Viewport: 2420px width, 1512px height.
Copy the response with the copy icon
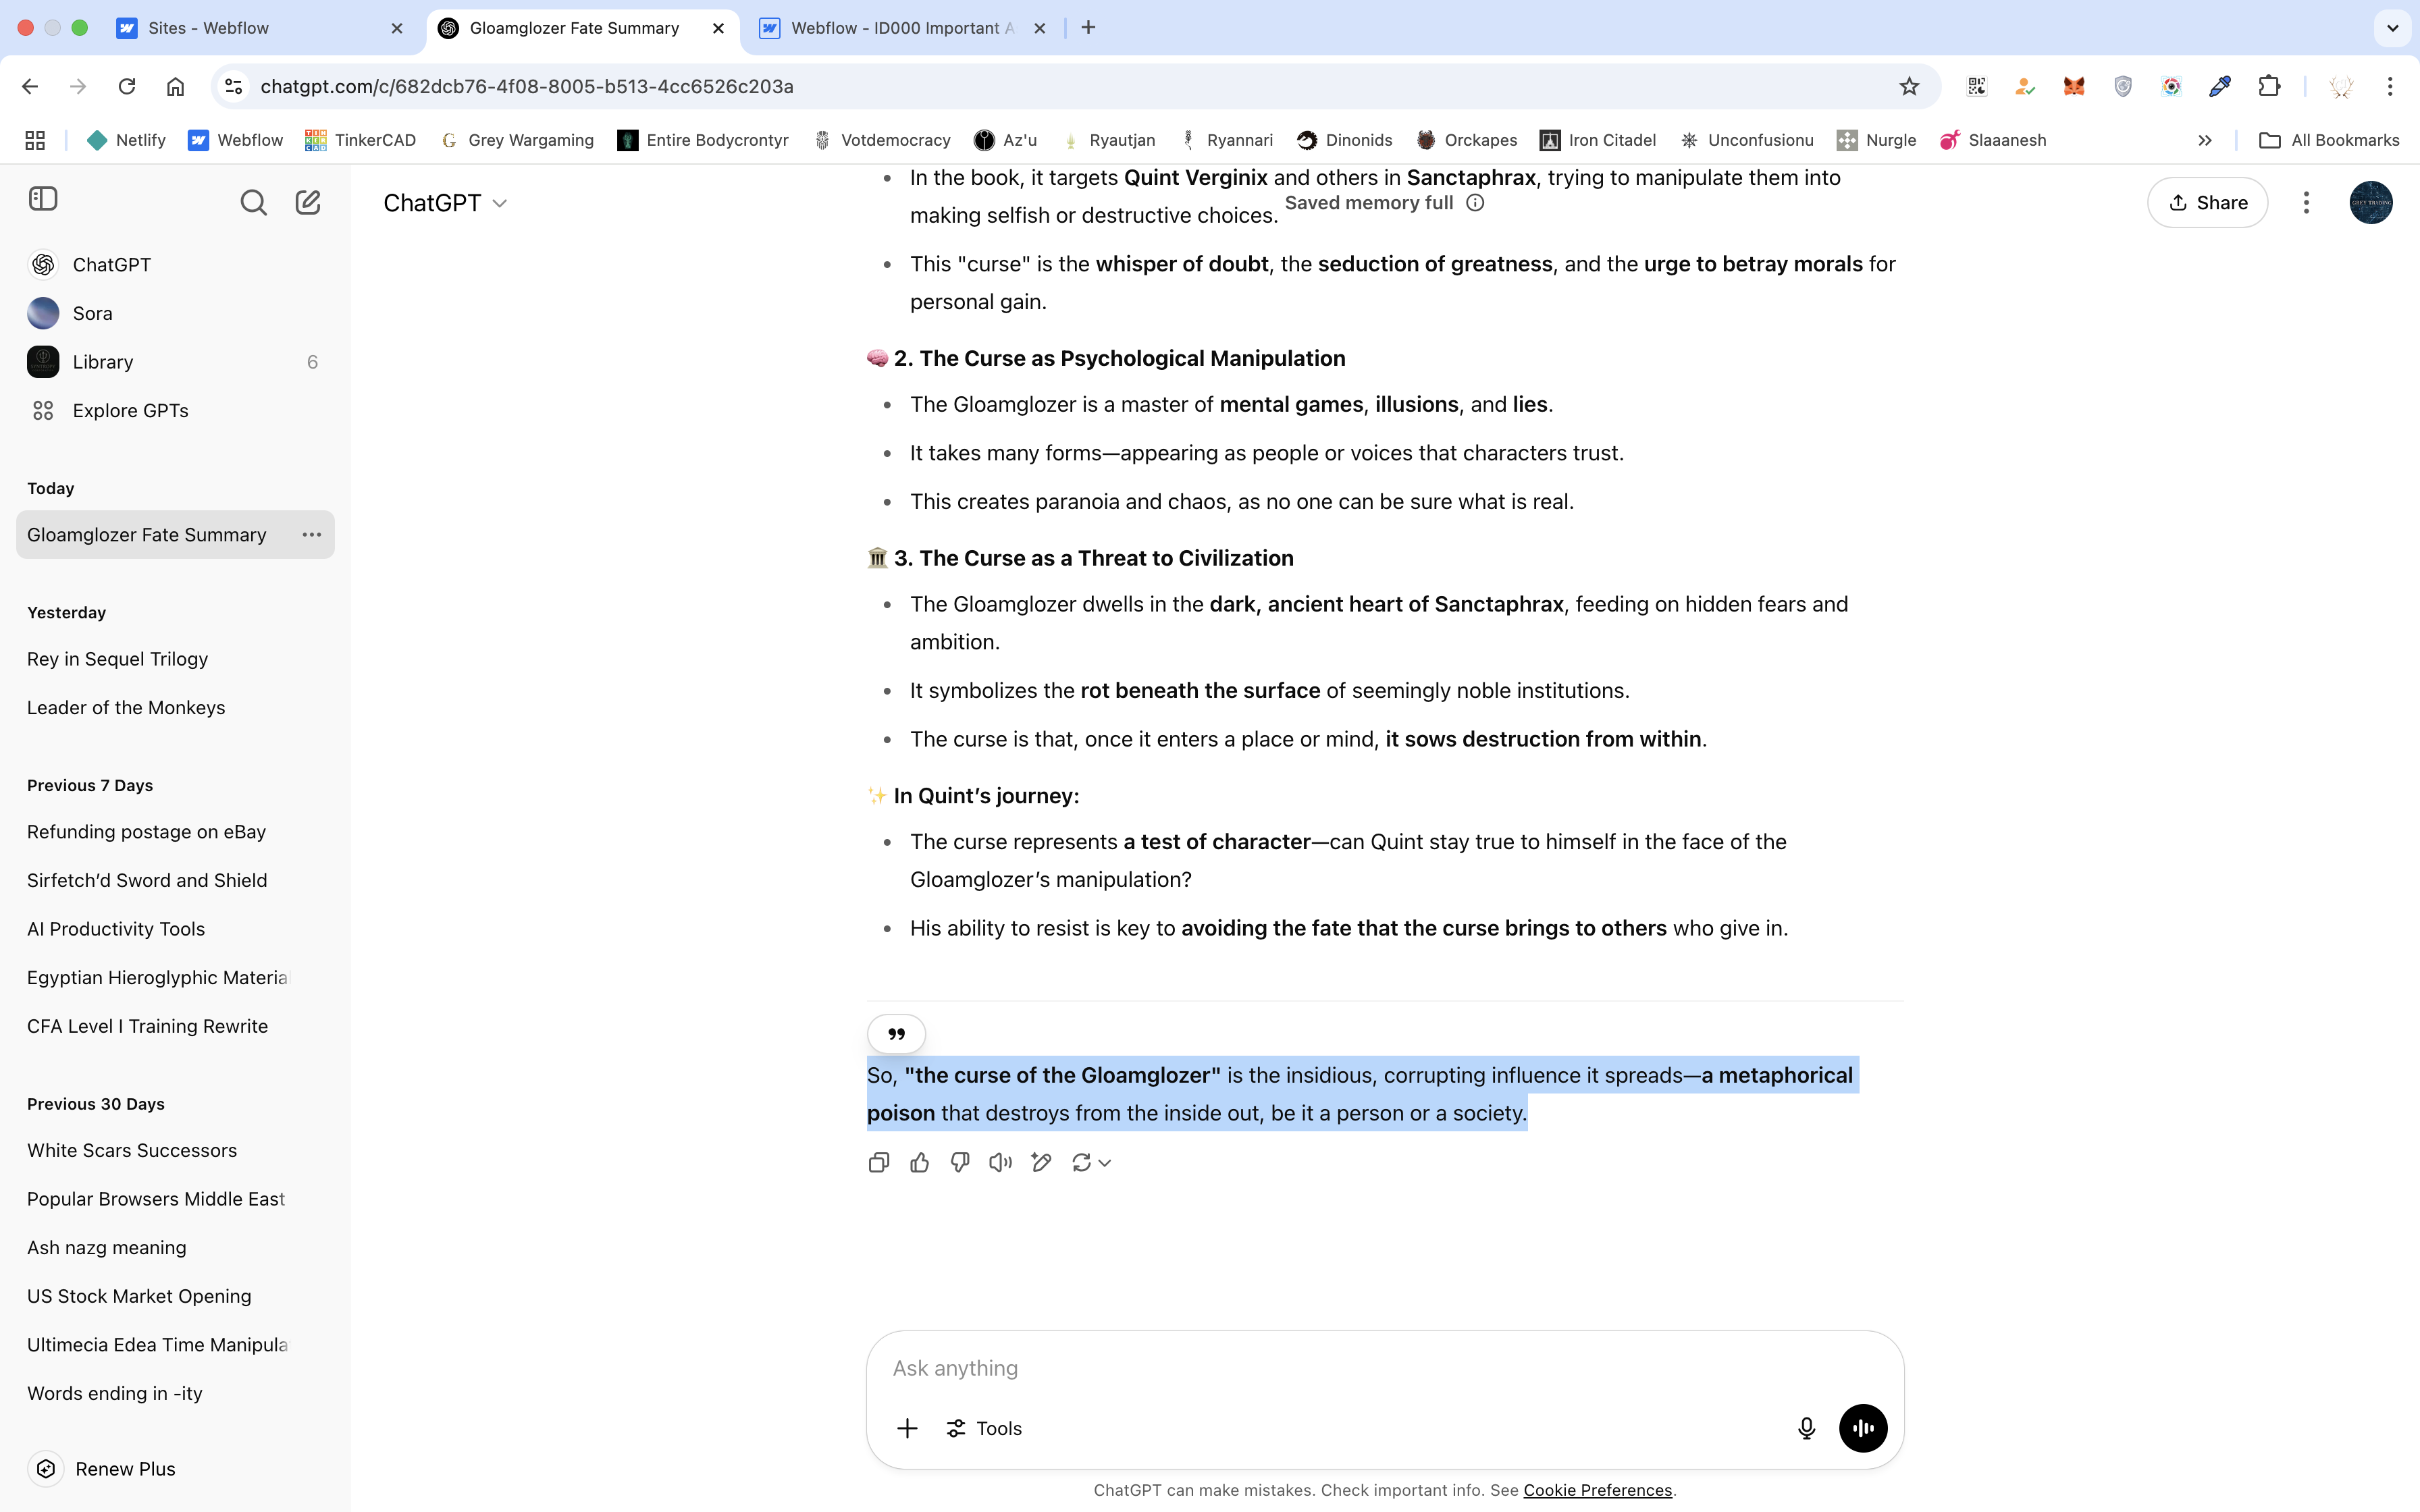tap(878, 1162)
